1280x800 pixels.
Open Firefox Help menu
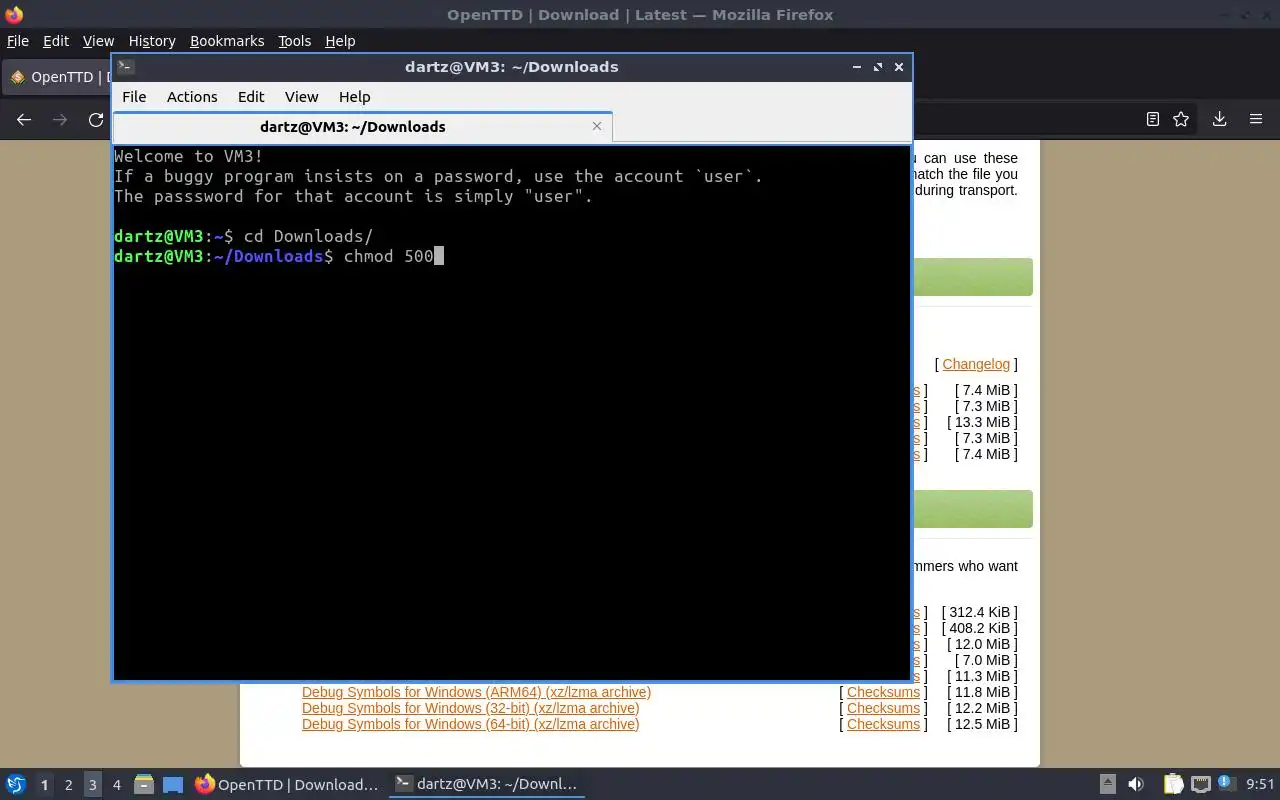point(340,41)
